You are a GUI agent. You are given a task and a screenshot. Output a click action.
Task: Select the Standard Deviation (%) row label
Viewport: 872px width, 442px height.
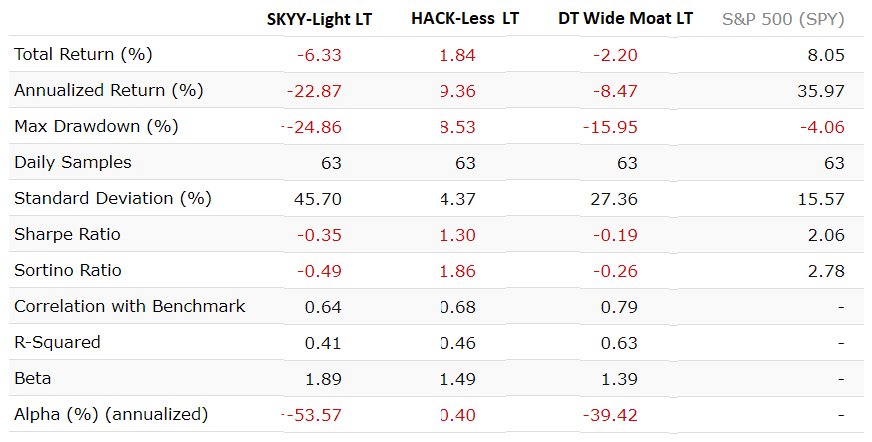click(x=113, y=198)
